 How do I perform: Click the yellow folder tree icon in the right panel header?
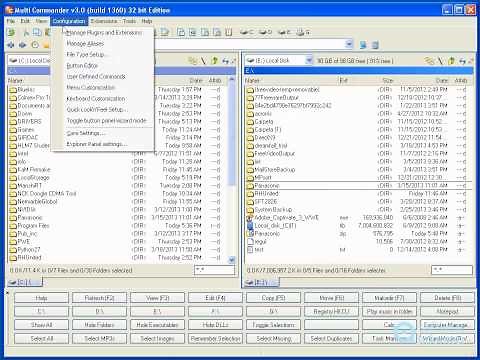[429, 61]
